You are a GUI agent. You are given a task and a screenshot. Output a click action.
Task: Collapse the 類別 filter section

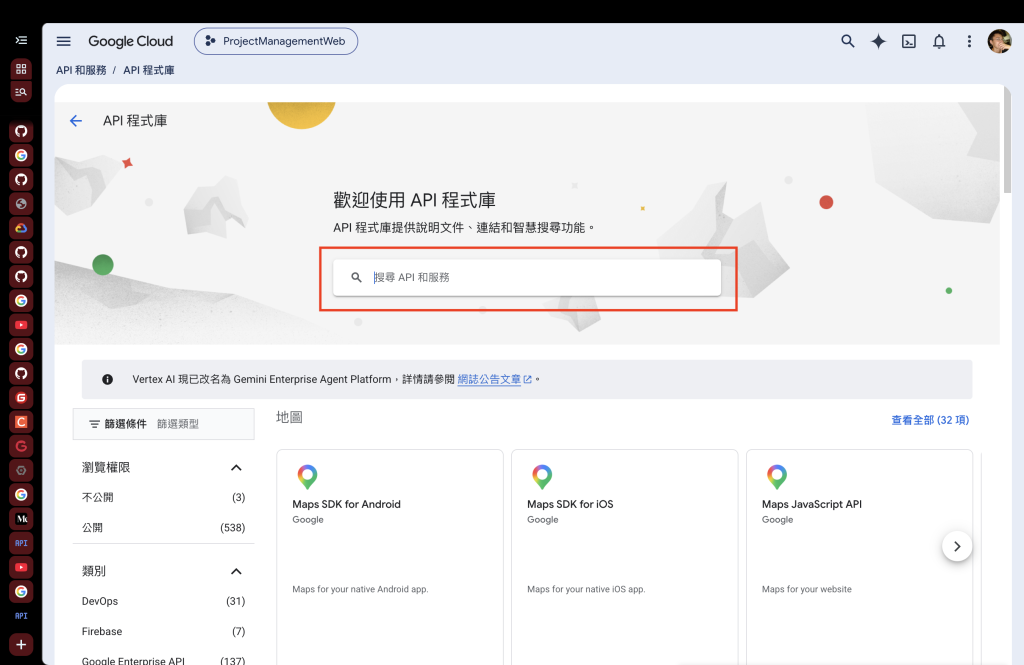236,572
